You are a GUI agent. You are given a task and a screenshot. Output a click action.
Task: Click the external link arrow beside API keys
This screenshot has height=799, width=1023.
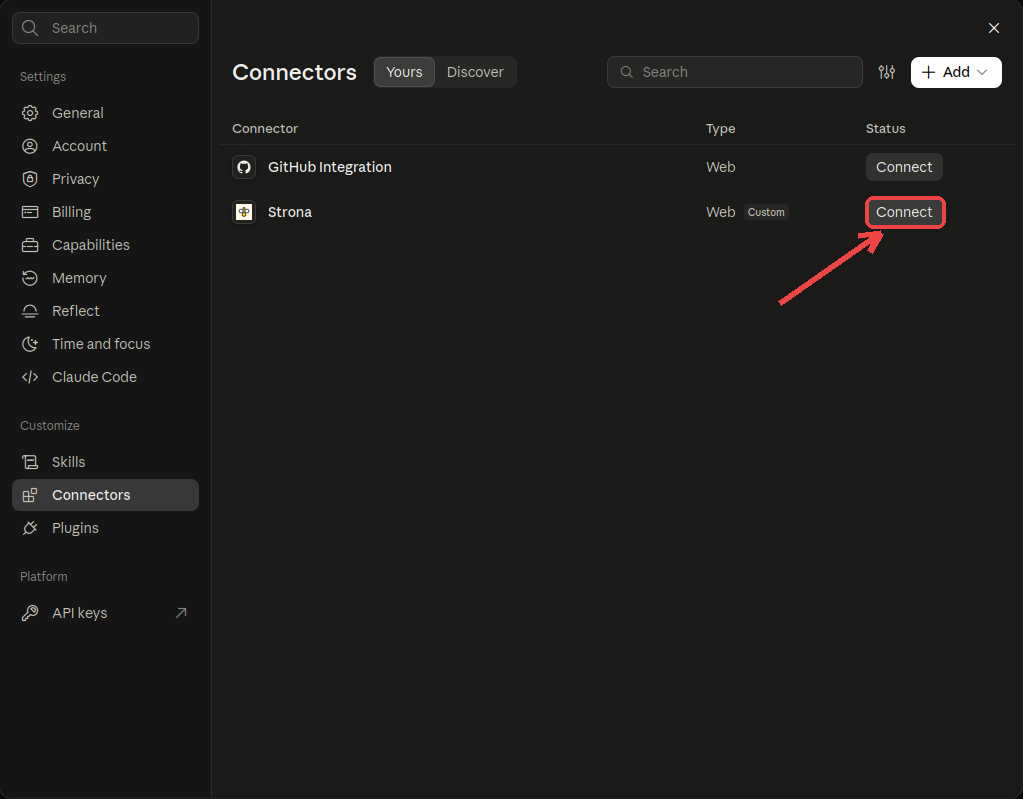pos(181,613)
